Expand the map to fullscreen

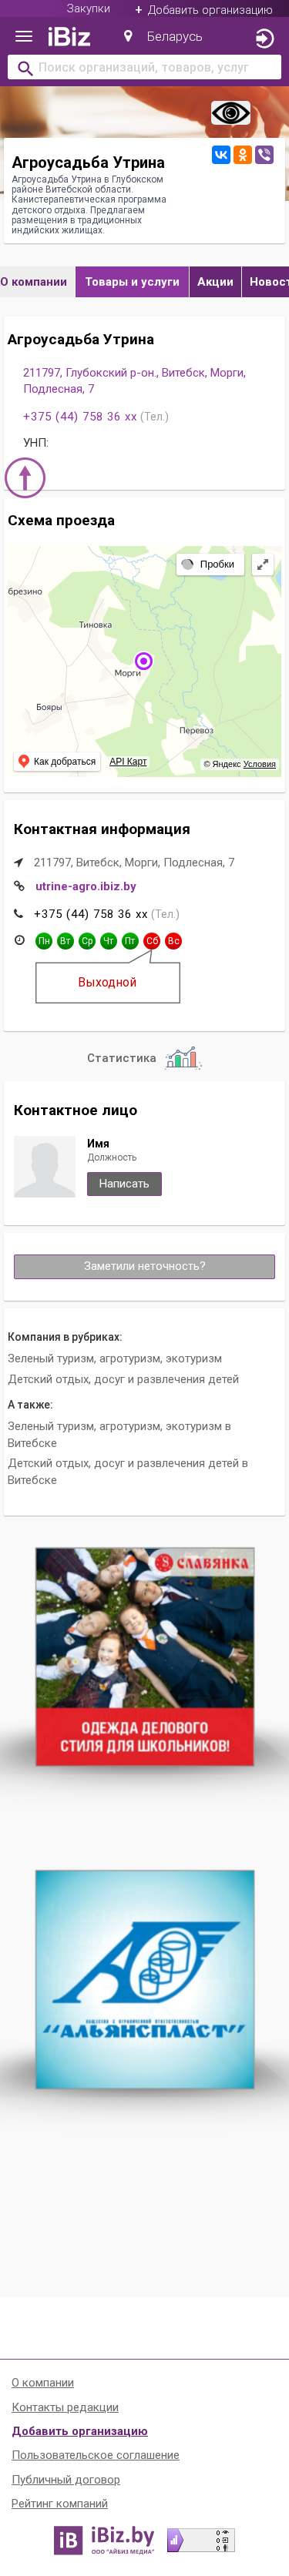click(262, 564)
